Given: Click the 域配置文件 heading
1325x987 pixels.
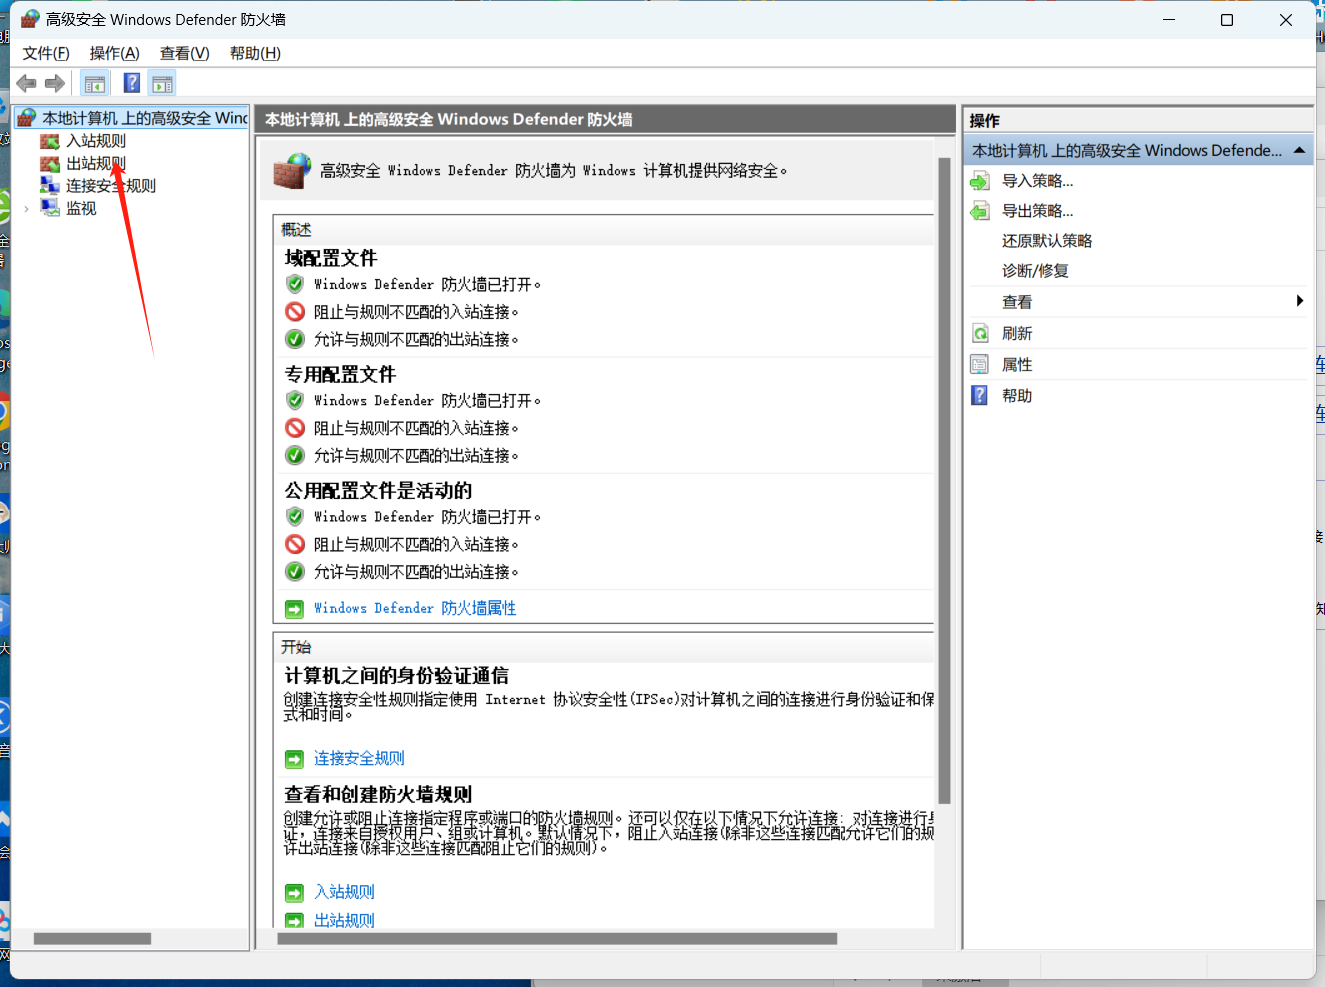Looking at the screenshot, I should click(331, 258).
